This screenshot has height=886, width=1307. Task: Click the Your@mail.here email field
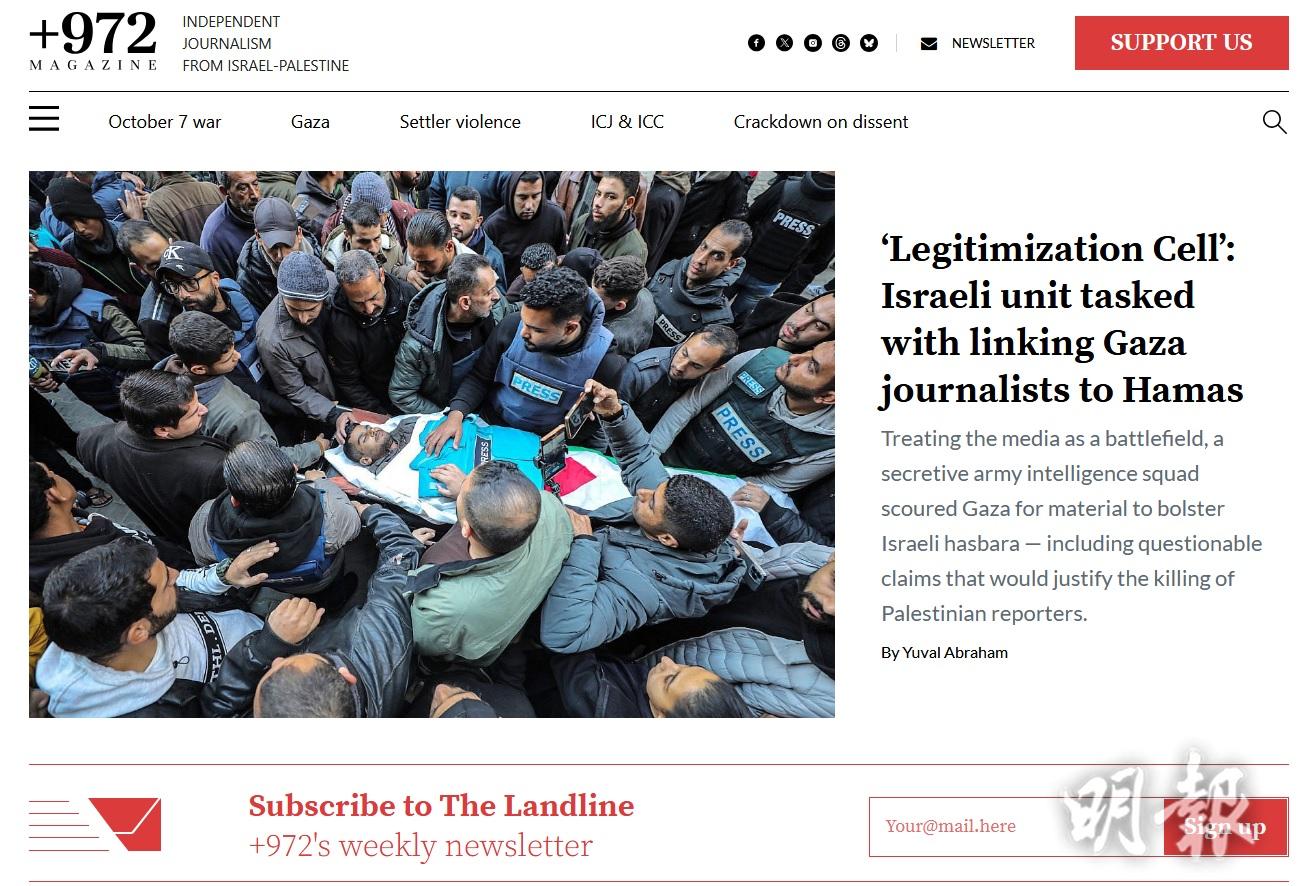click(x=1016, y=827)
